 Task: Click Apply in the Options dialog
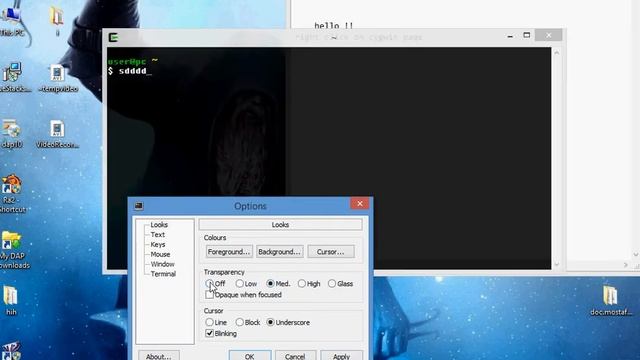click(341, 356)
